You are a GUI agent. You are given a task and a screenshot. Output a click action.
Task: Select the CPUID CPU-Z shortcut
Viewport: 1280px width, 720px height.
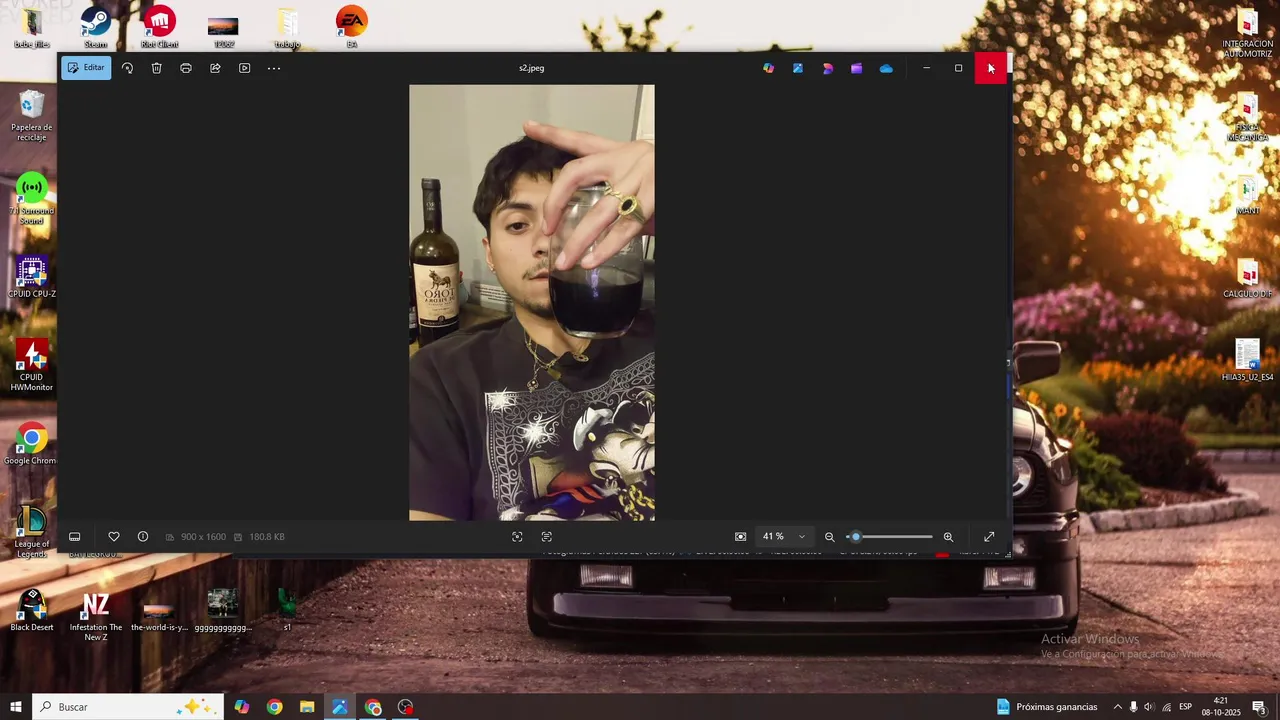coord(32,277)
